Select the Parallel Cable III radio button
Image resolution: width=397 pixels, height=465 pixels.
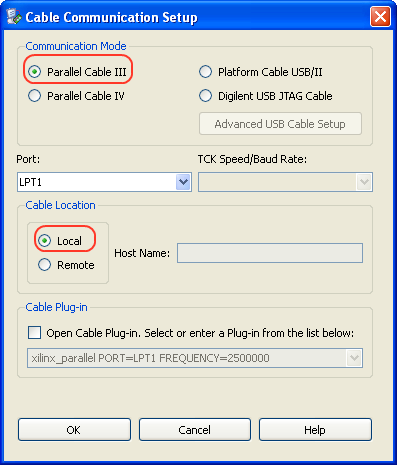pyautogui.click(x=34, y=72)
